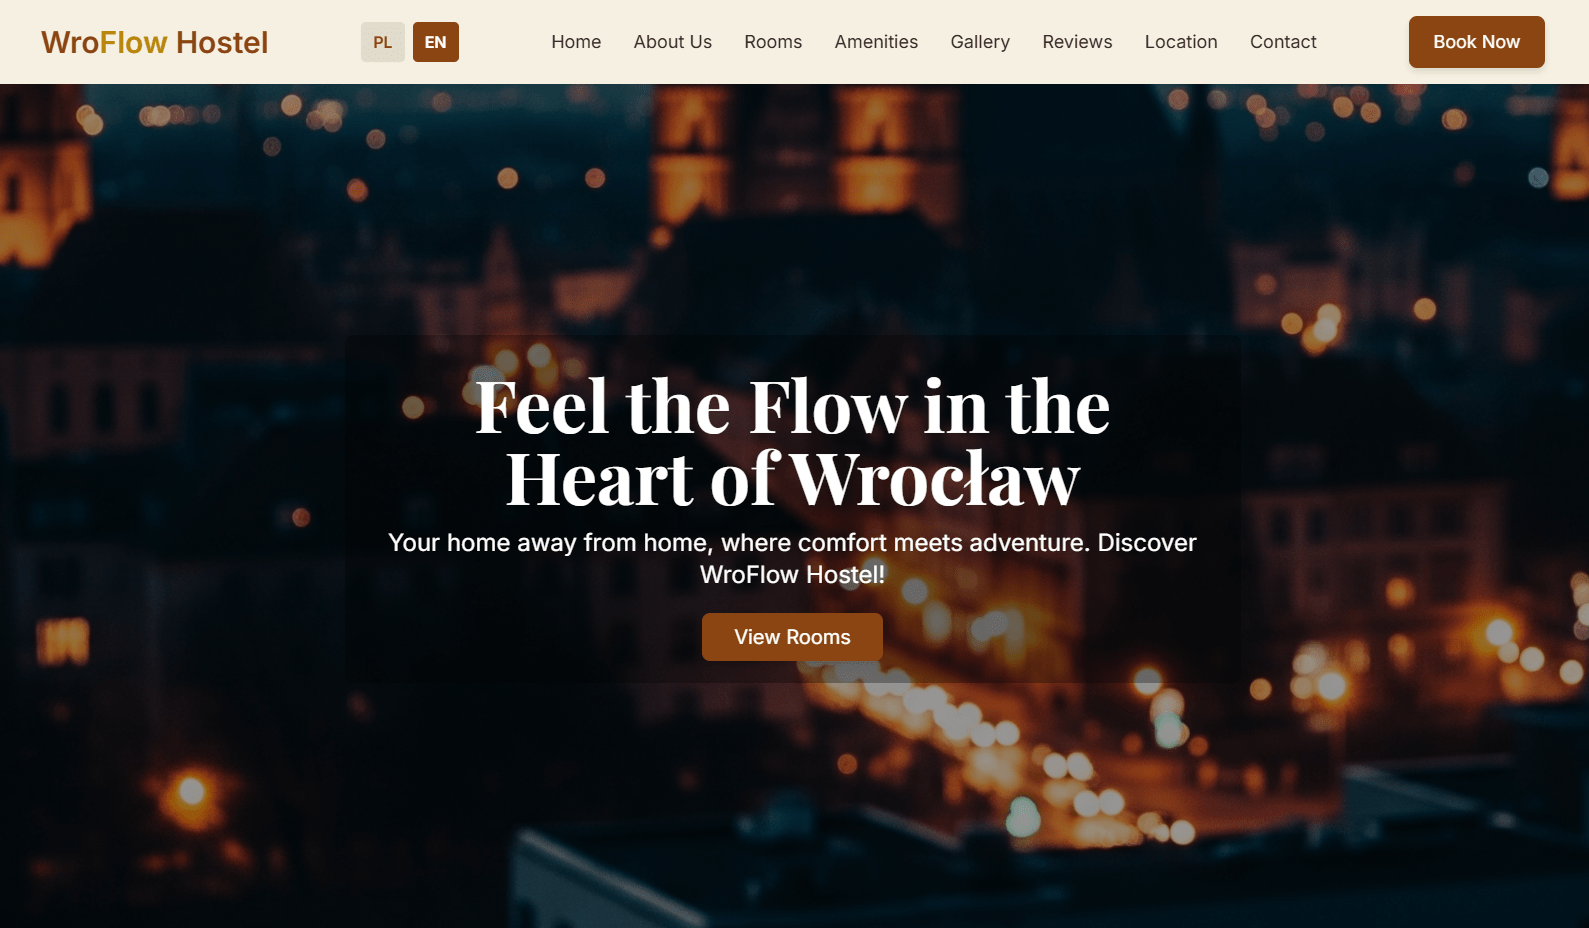Open the Reviews nav link
This screenshot has height=928, width=1589.
click(x=1077, y=42)
